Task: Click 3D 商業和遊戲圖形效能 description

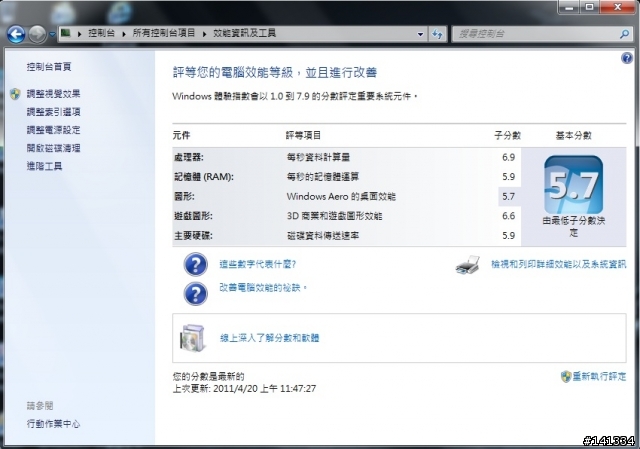Action: [334, 216]
